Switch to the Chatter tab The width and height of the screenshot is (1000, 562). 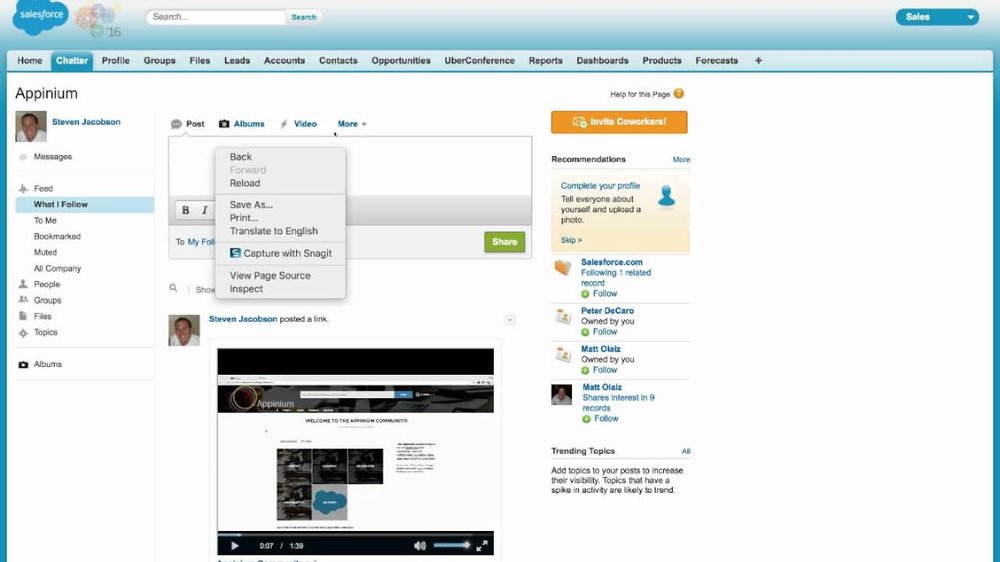pyautogui.click(x=71, y=61)
